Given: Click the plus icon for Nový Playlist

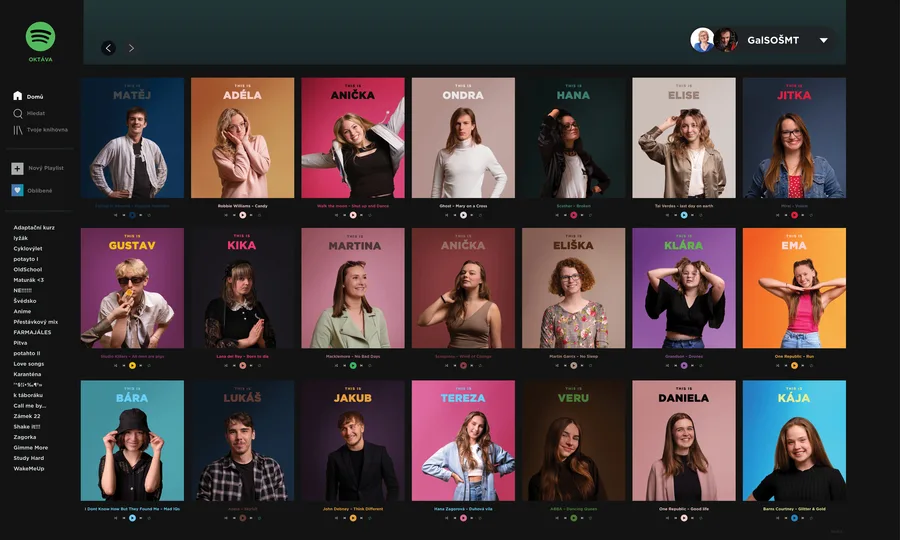Looking at the screenshot, I should pyautogui.click(x=17, y=168).
